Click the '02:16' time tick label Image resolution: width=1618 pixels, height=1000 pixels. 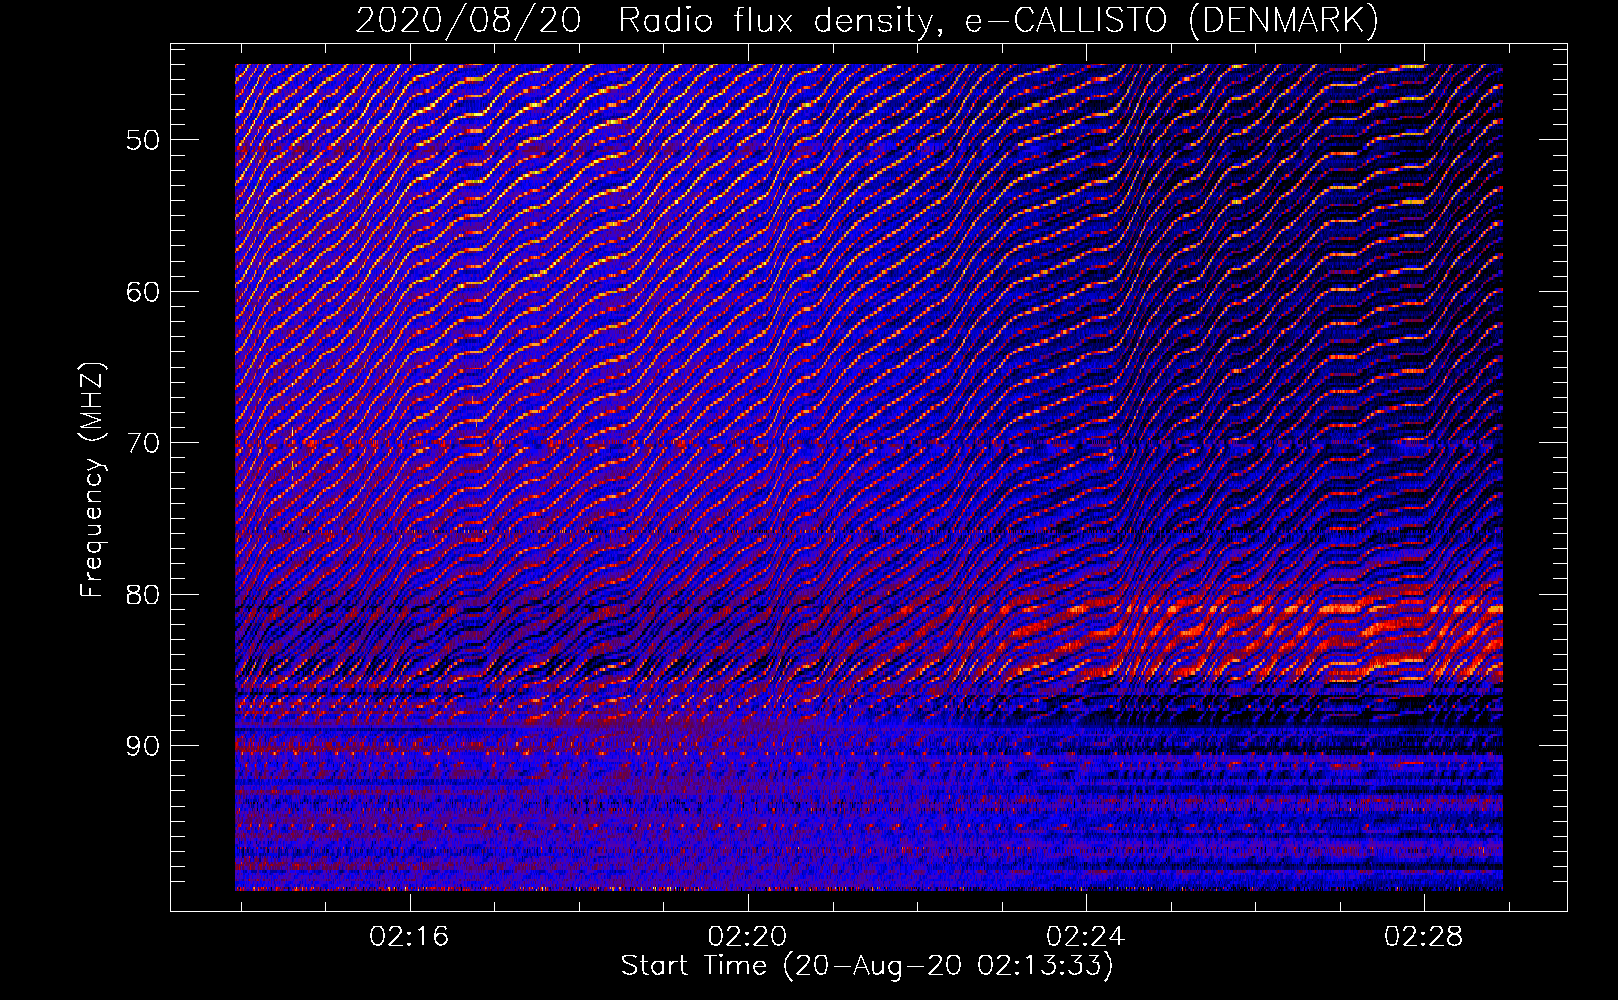(409, 936)
